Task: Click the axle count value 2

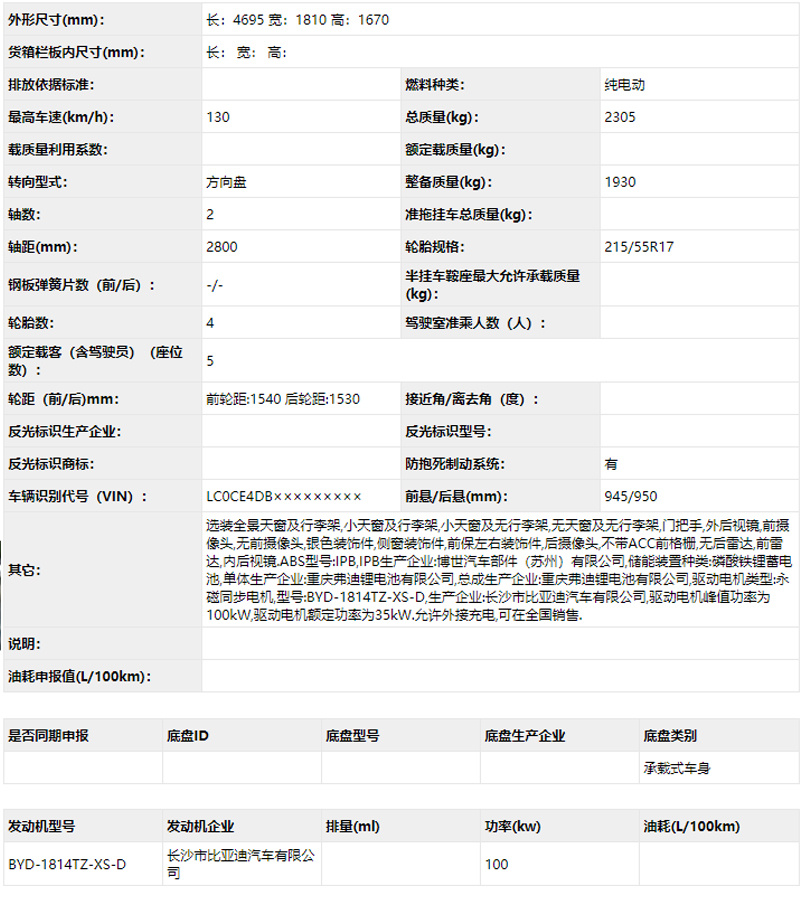Action: (x=210, y=215)
